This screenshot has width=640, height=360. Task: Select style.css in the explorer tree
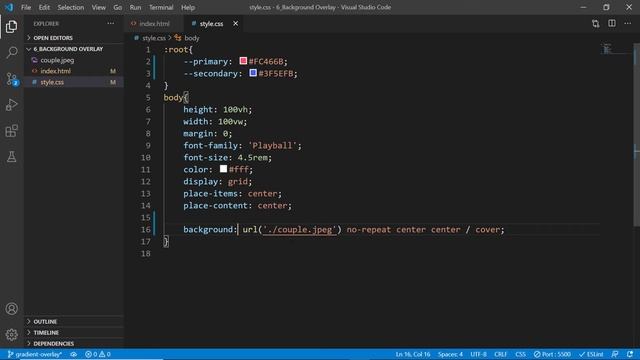74,82
